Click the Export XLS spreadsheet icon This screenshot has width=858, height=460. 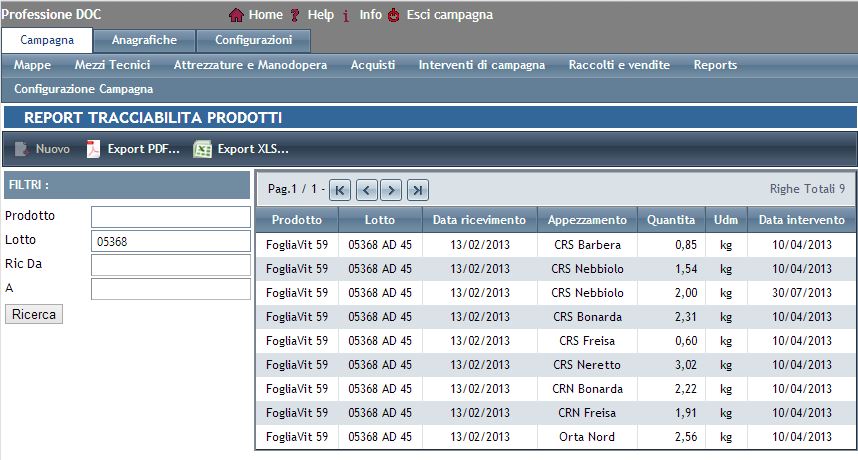[x=203, y=150]
